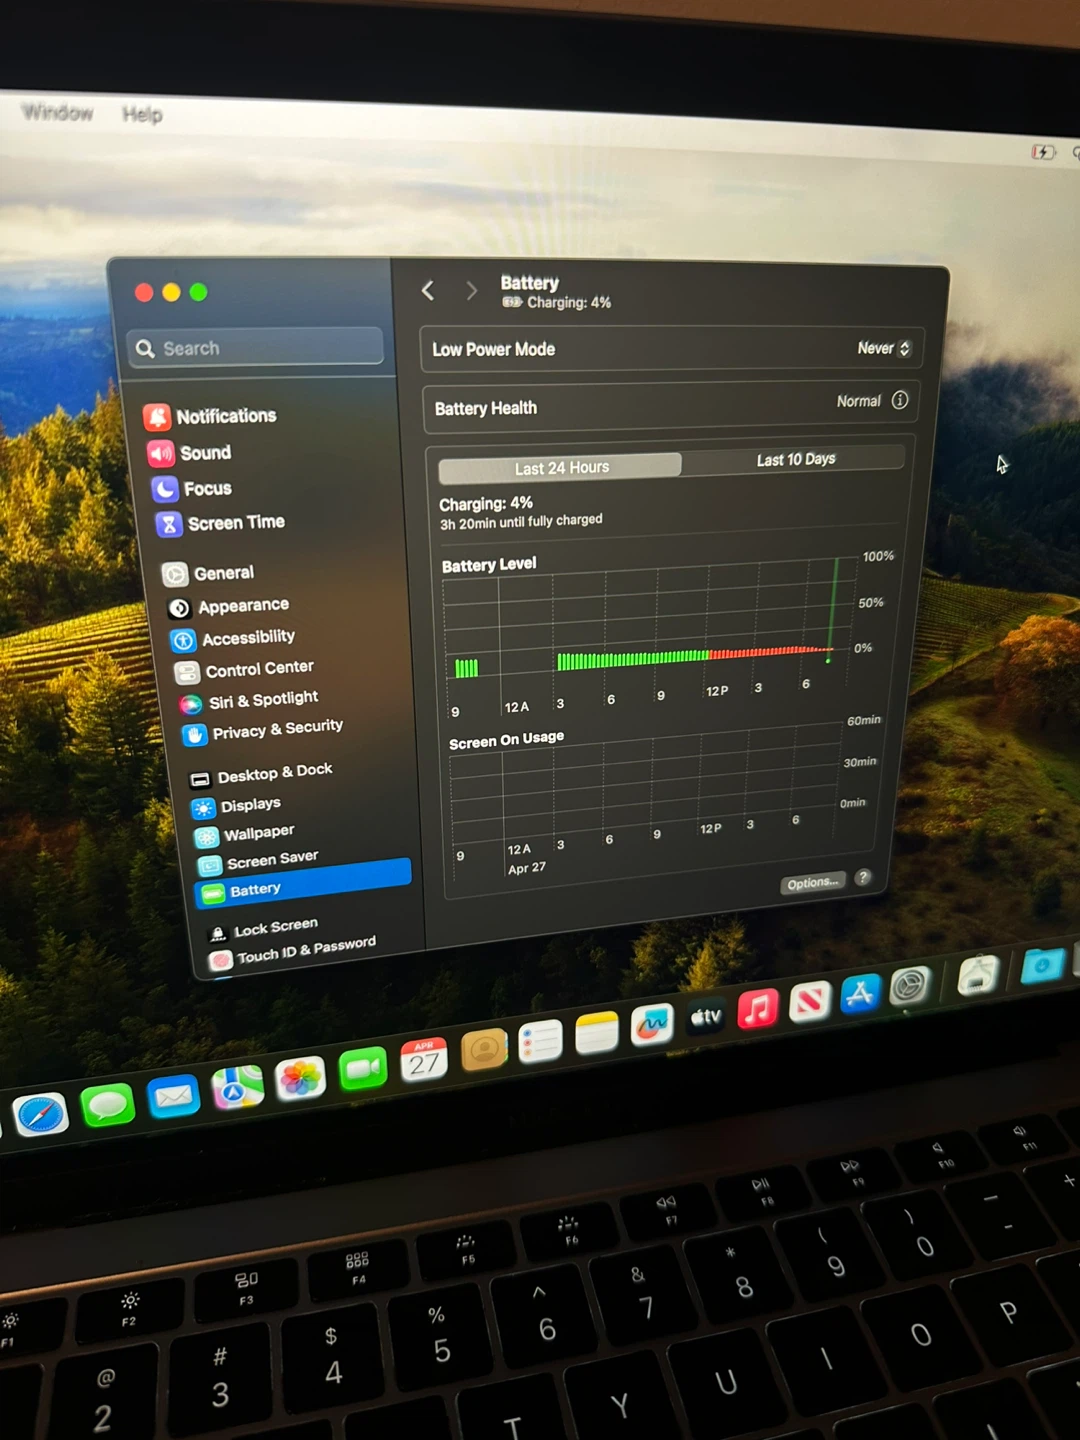Screen dimensions: 1080x1440
Task: Go to Accessibility settings
Action: pyautogui.click(x=233, y=638)
